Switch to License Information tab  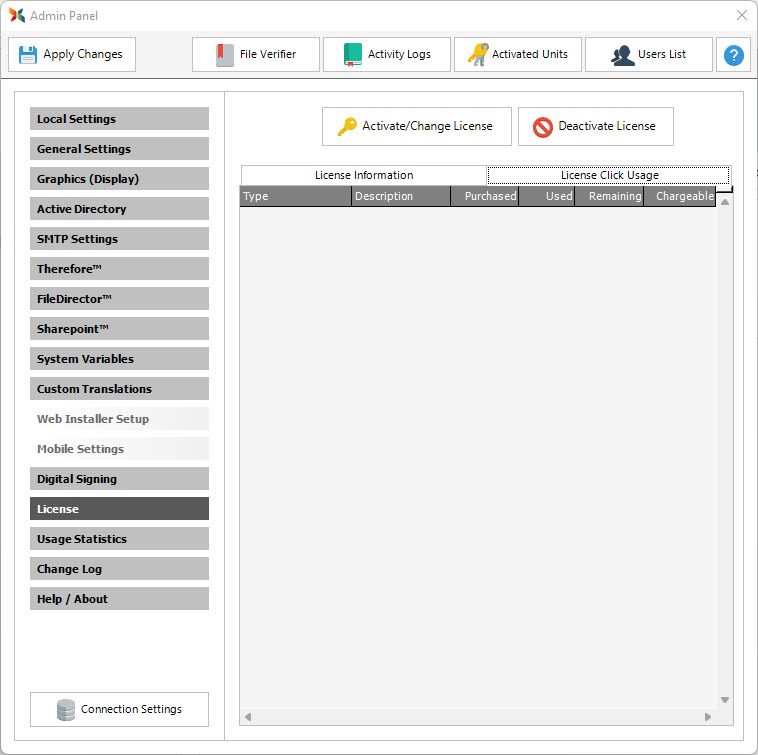(364, 175)
